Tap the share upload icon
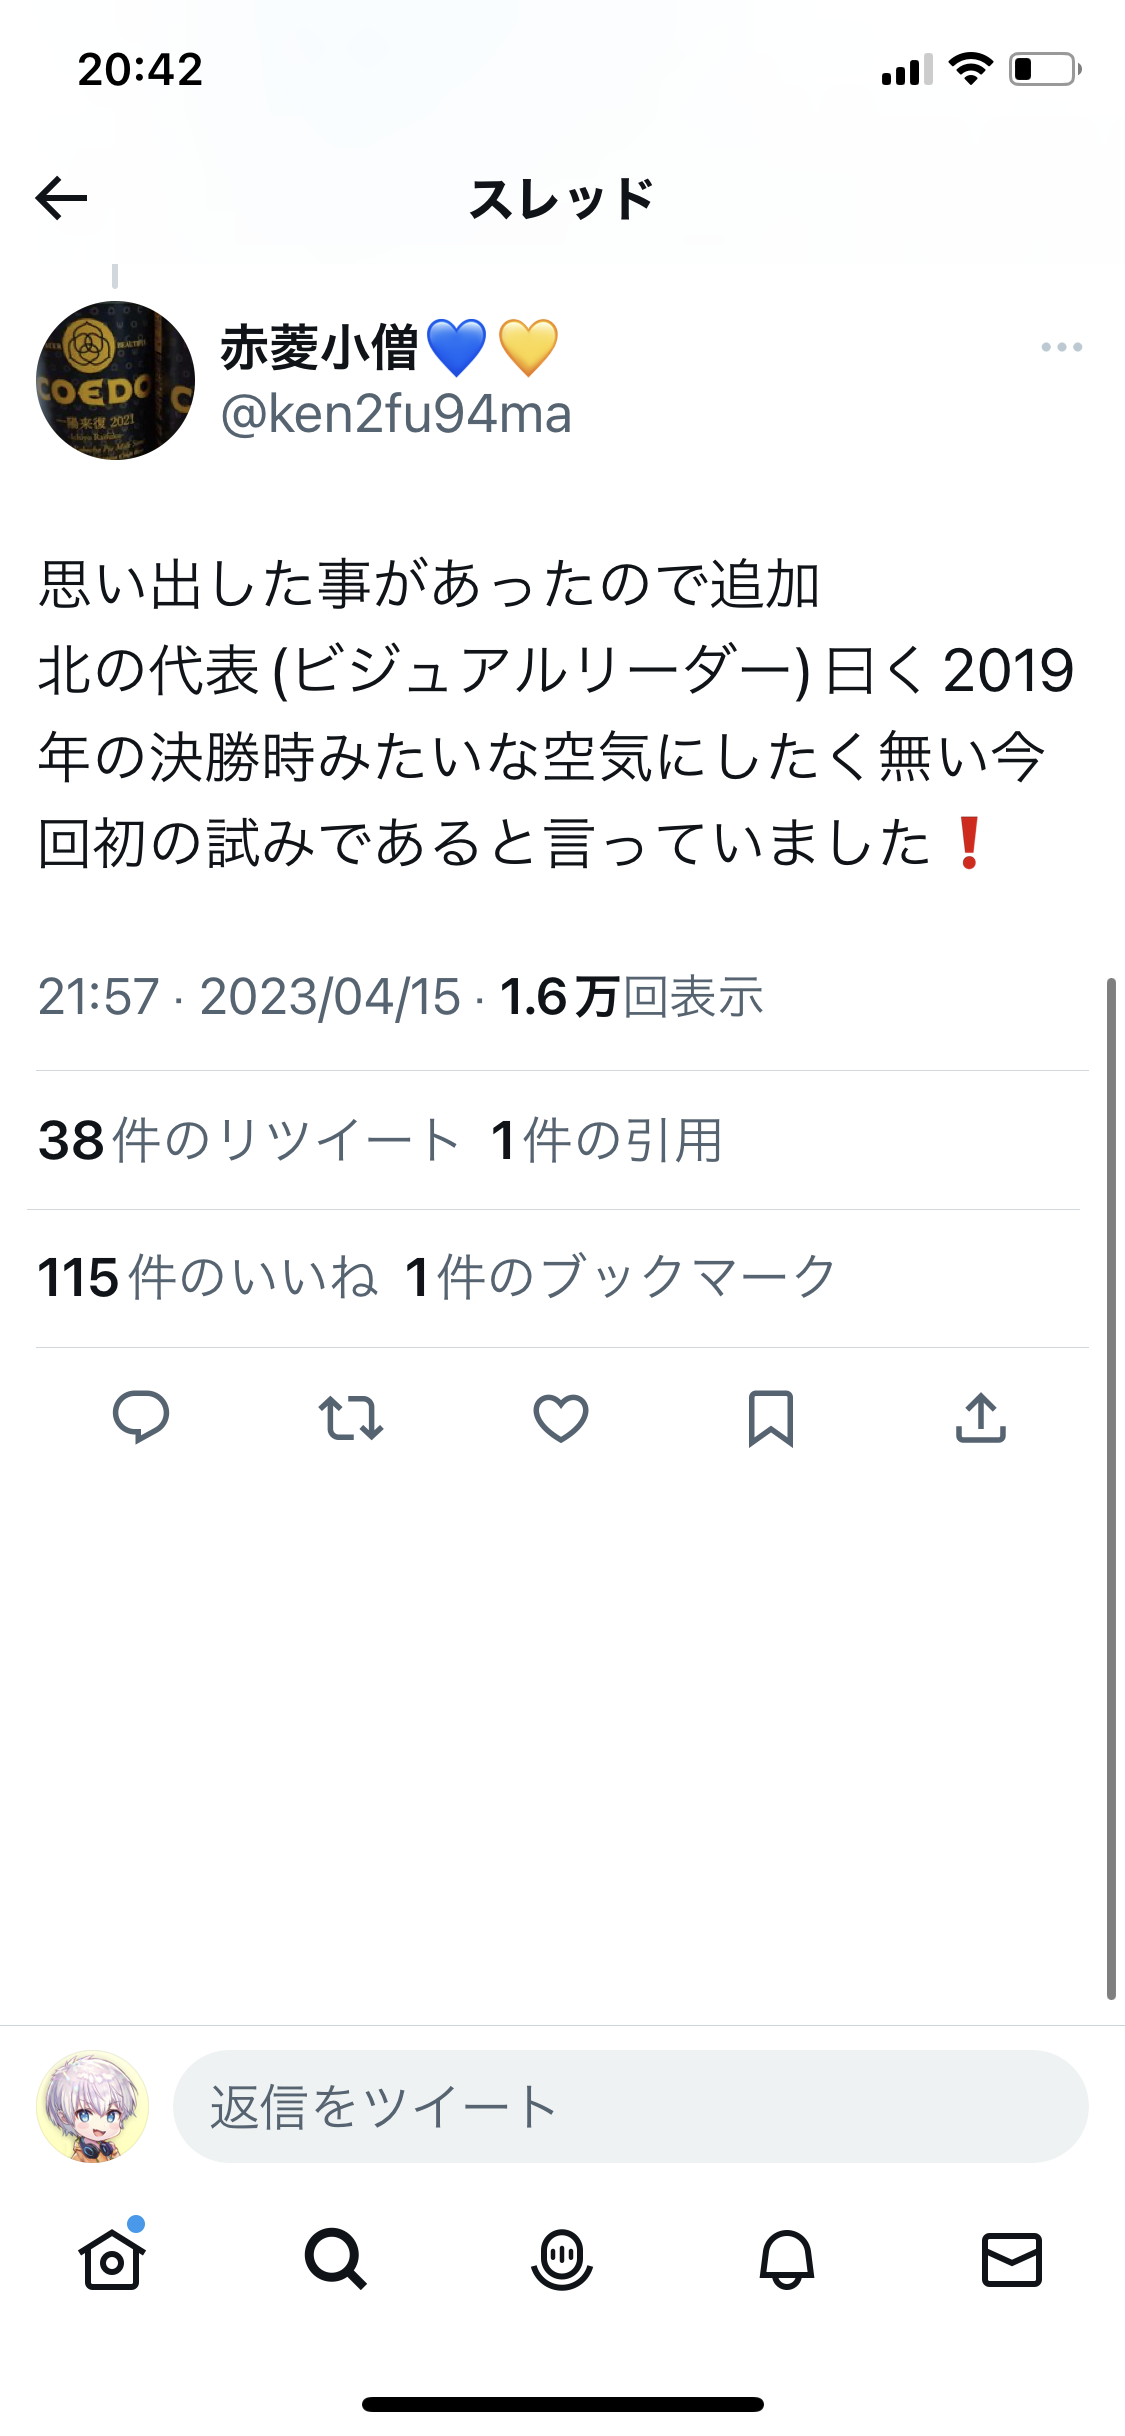 pyautogui.click(x=981, y=1417)
